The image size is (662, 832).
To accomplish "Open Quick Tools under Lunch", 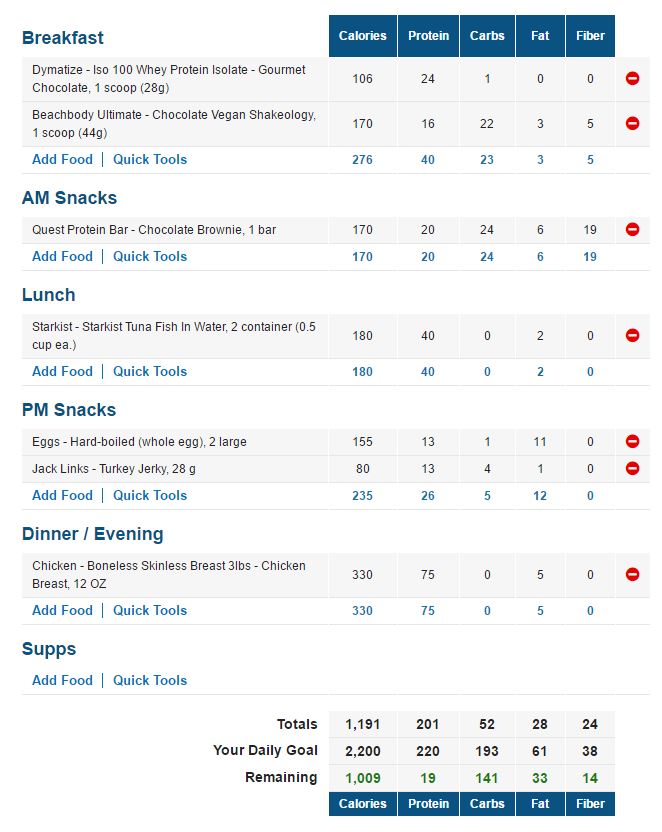I will point(150,371).
